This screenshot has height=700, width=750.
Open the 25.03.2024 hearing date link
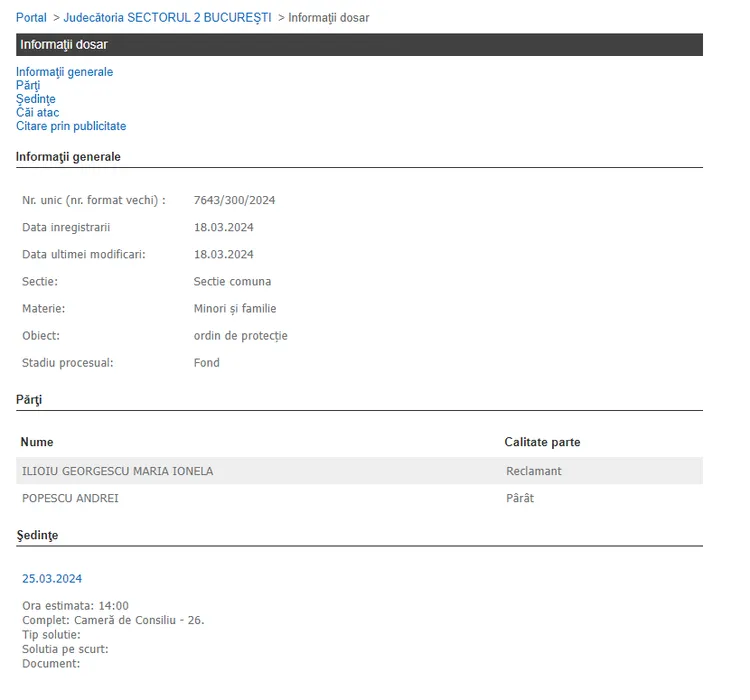[52, 579]
